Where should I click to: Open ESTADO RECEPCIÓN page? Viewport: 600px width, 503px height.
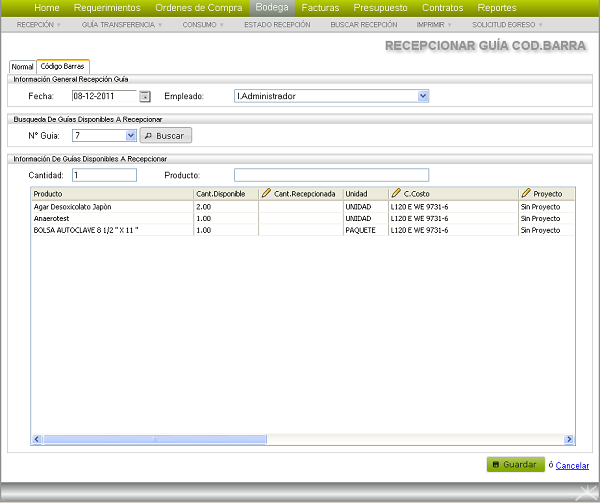(x=277, y=25)
